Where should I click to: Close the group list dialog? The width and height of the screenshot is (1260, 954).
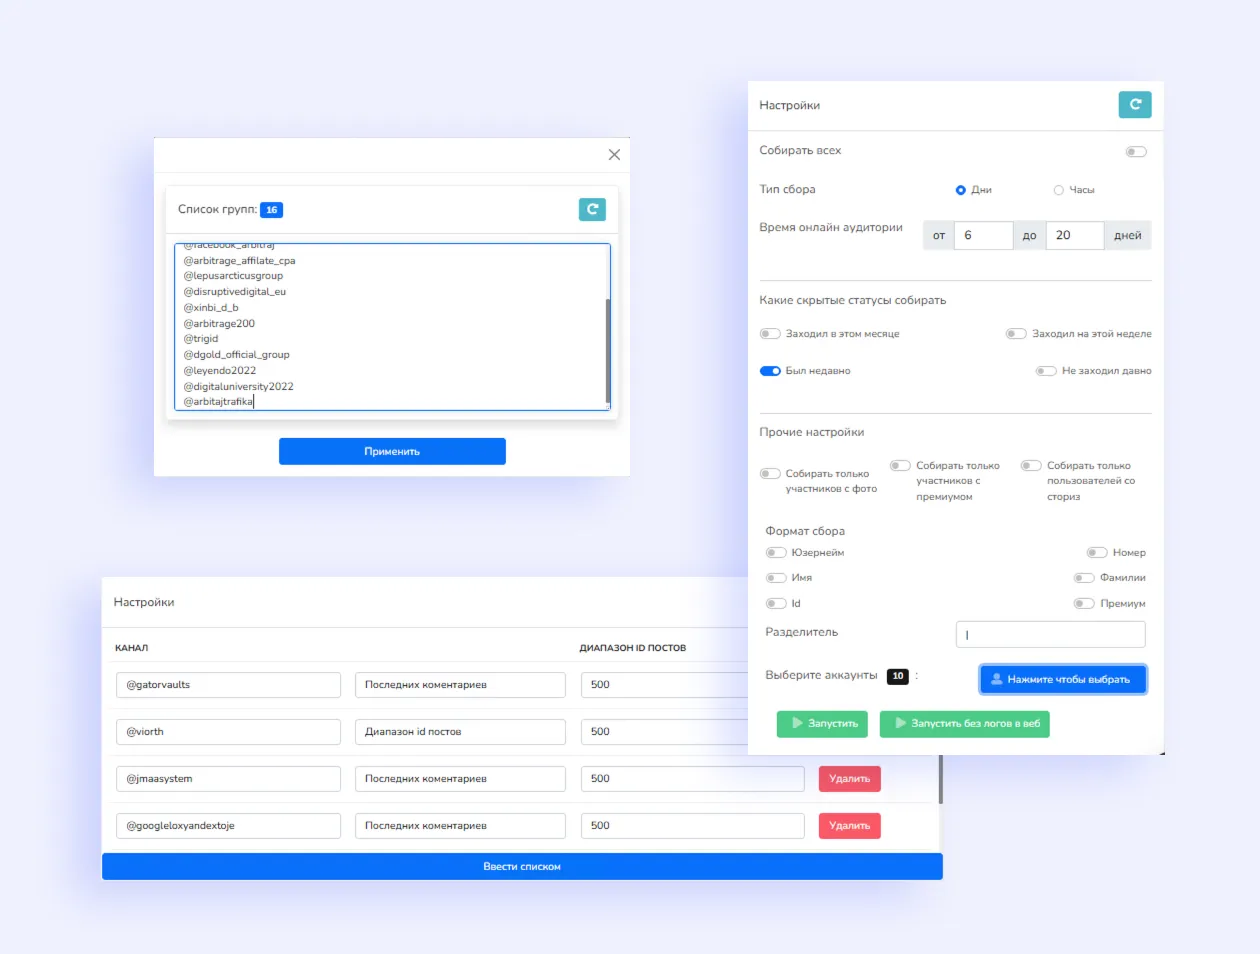coord(614,155)
